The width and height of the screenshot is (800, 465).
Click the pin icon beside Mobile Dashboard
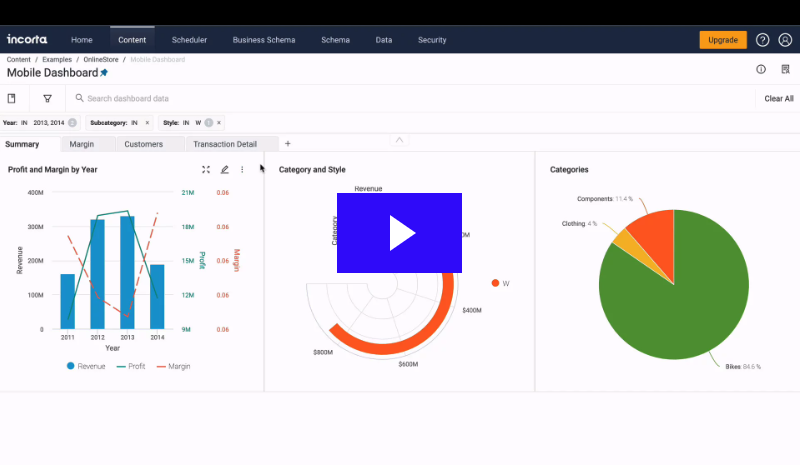pyautogui.click(x=104, y=73)
